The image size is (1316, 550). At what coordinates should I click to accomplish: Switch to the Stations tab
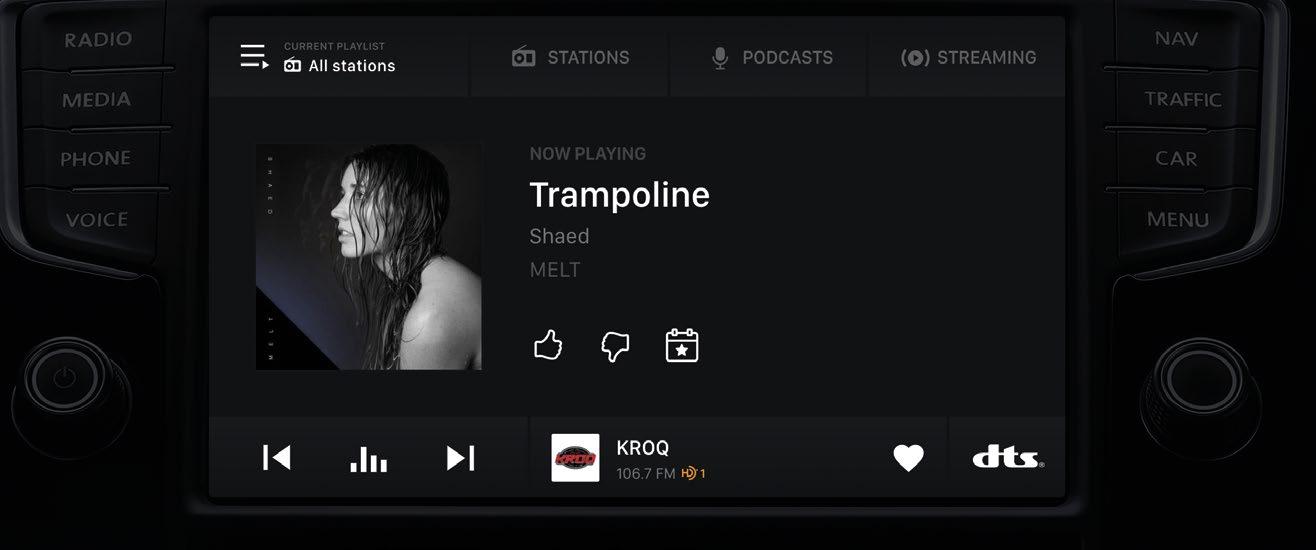click(x=570, y=57)
